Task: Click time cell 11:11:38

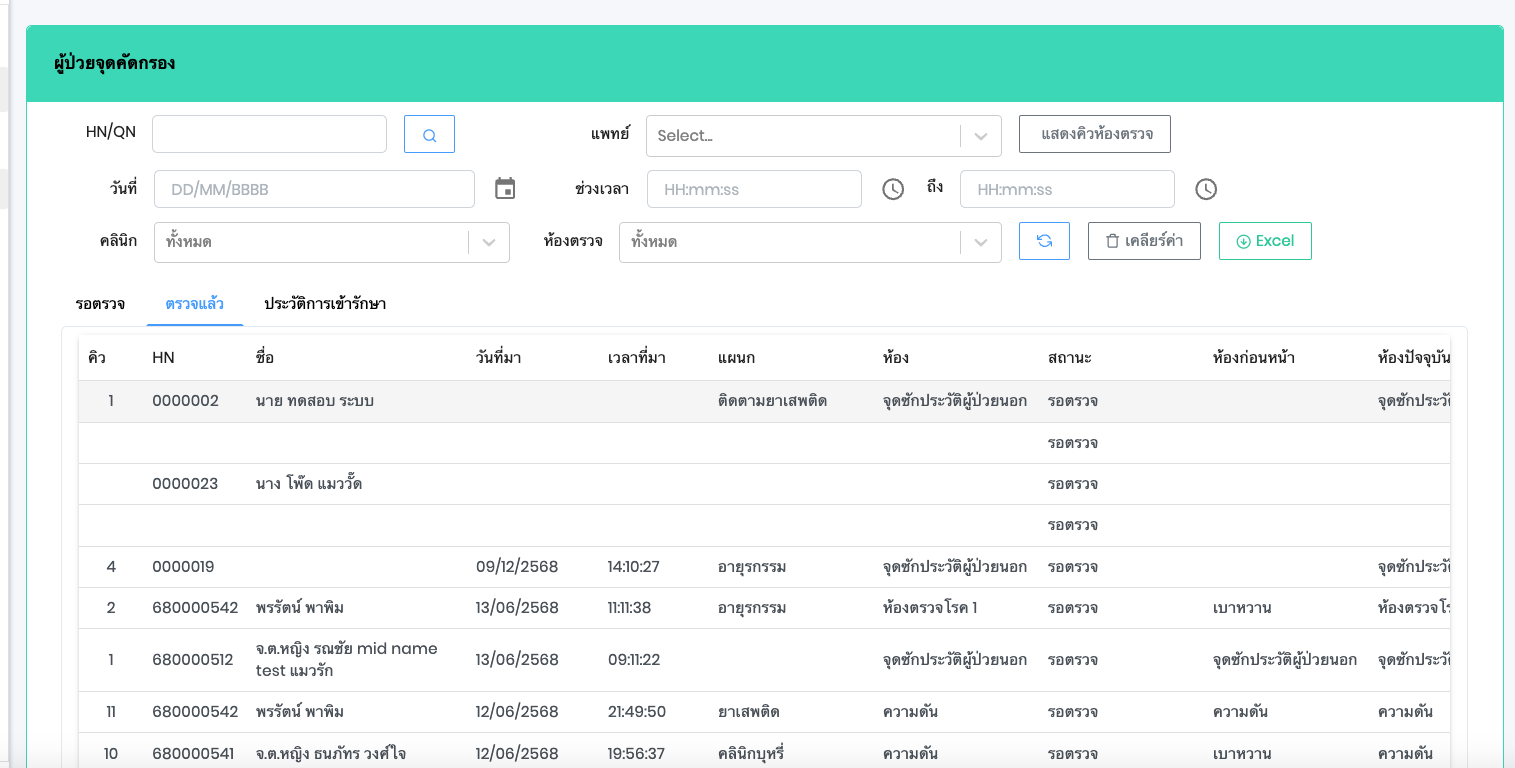Action: click(629, 608)
